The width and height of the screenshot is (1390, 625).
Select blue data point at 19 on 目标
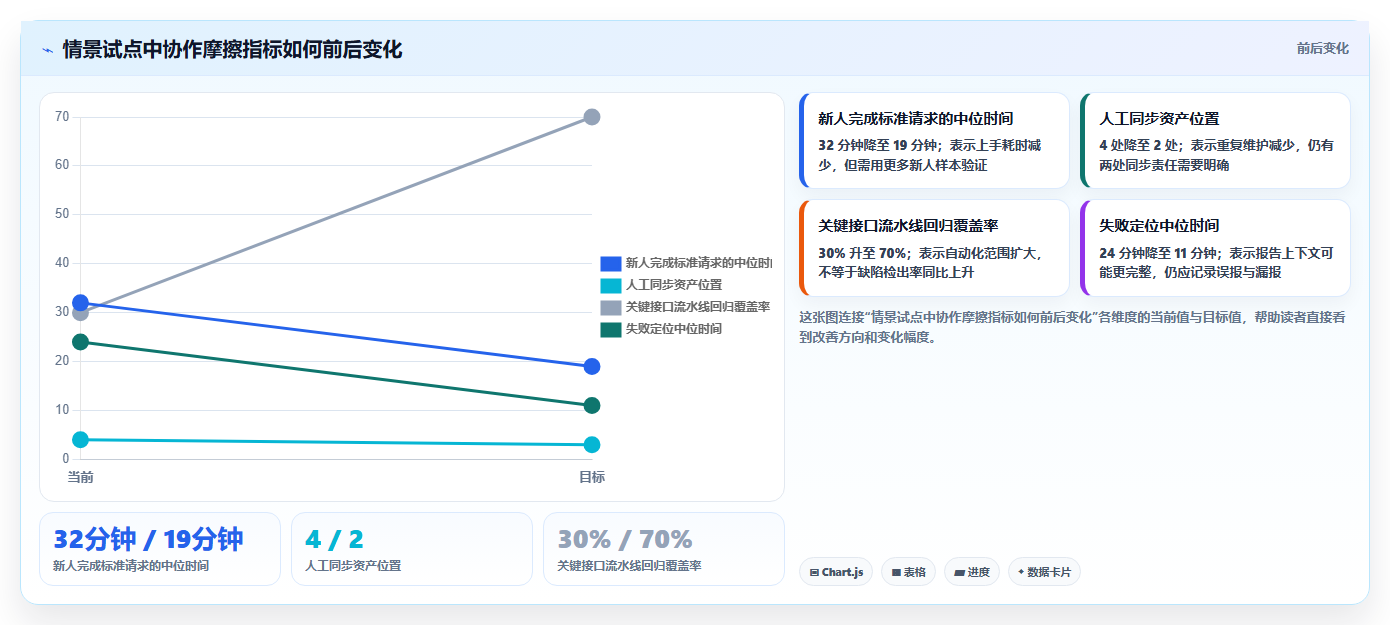[591, 367]
